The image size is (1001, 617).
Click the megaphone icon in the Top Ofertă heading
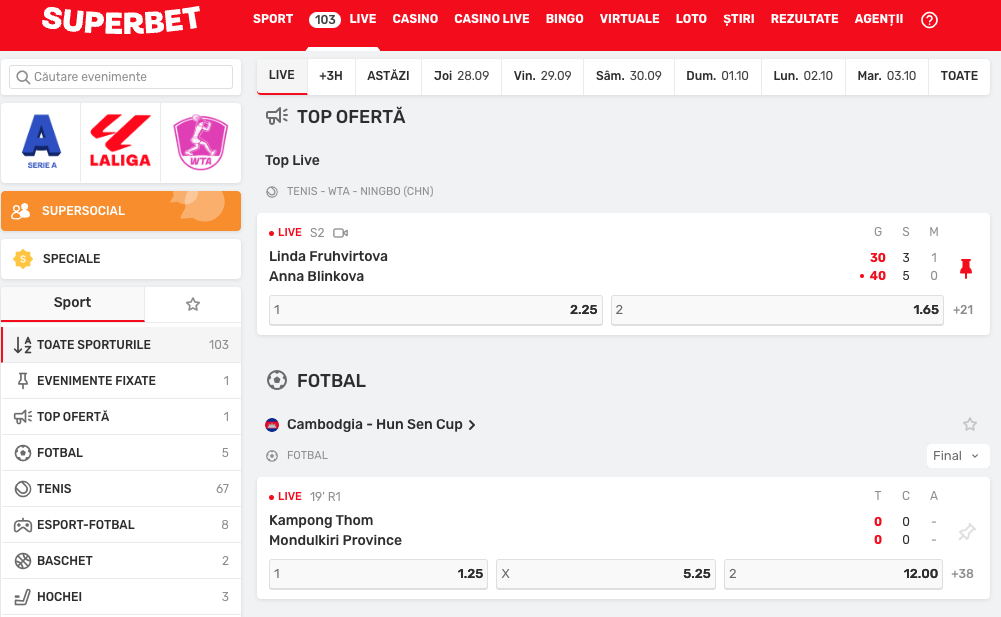[x=277, y=116]
